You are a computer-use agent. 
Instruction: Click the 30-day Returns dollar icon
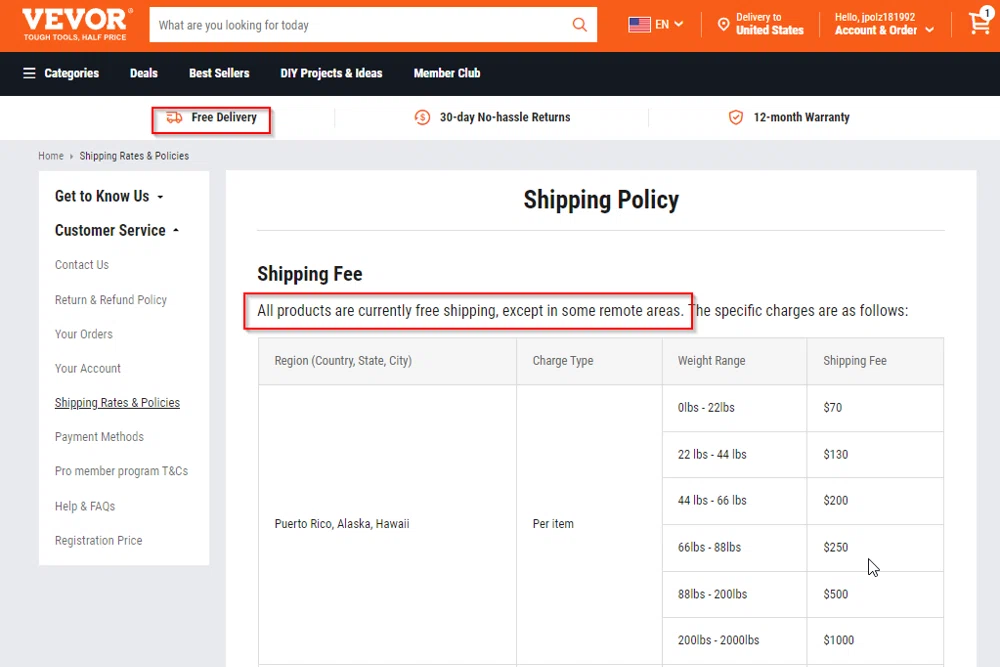click(x=421, y=117)
